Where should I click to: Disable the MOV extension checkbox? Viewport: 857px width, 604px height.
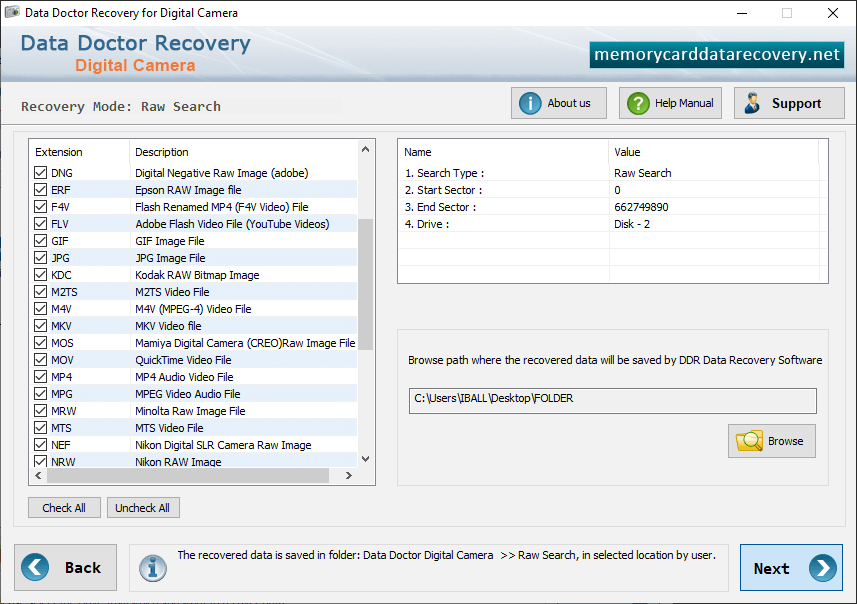[x=40, y=360]
